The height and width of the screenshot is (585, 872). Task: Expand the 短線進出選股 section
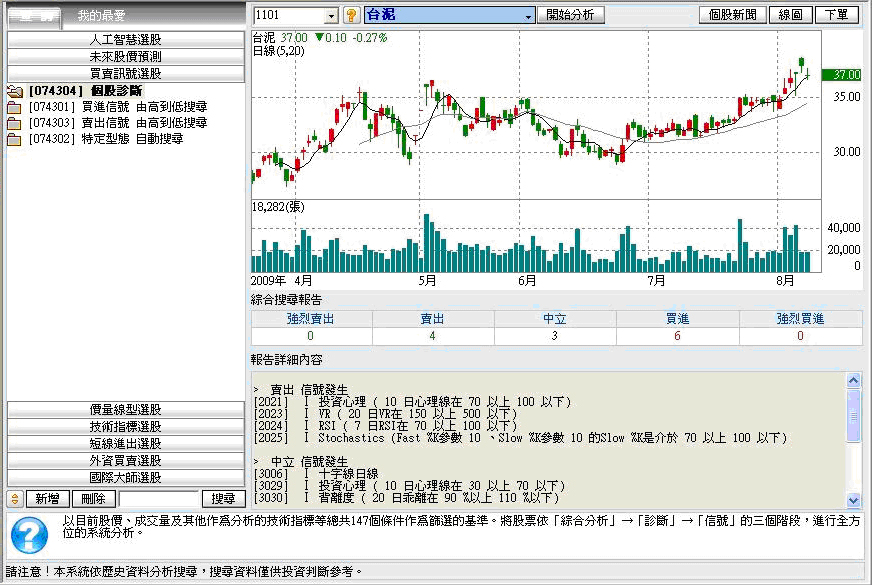pos(126,444)
